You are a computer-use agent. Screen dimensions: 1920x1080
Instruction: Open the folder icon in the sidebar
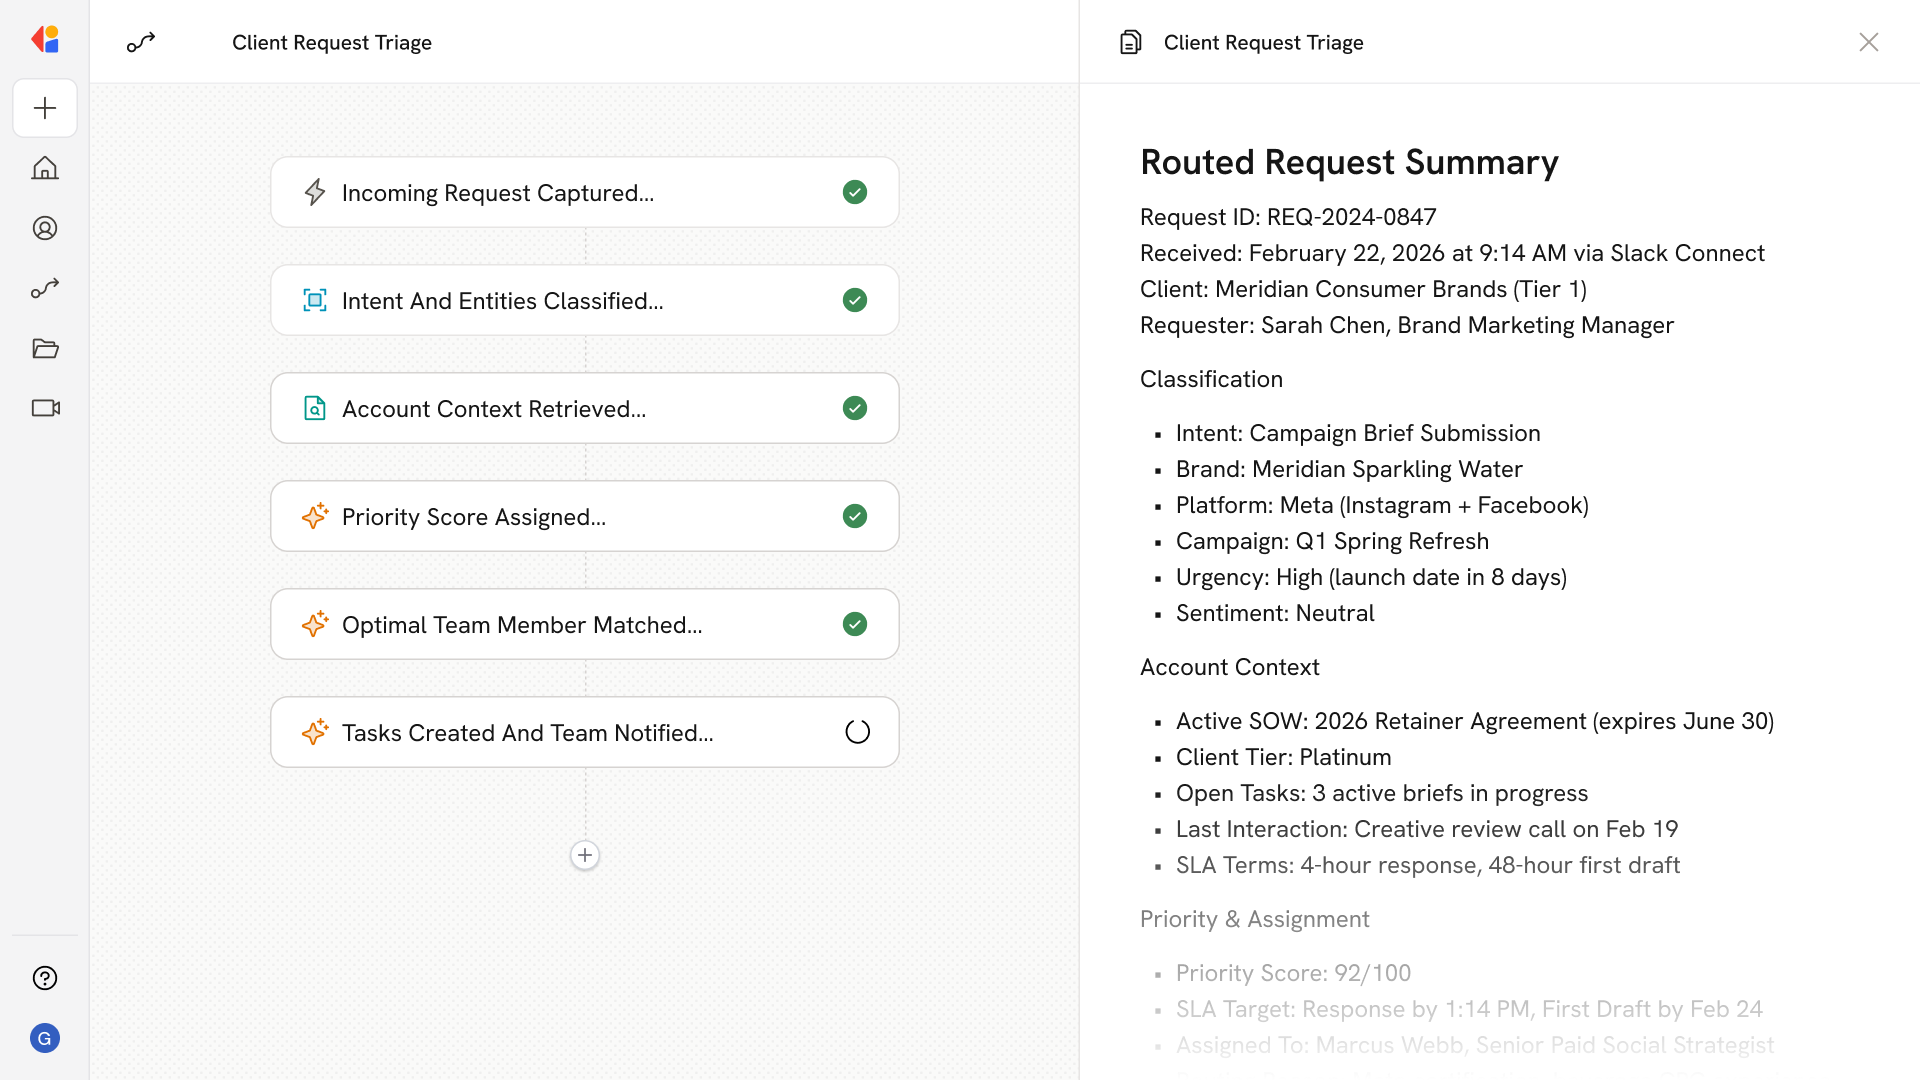(x=45, y=348)
